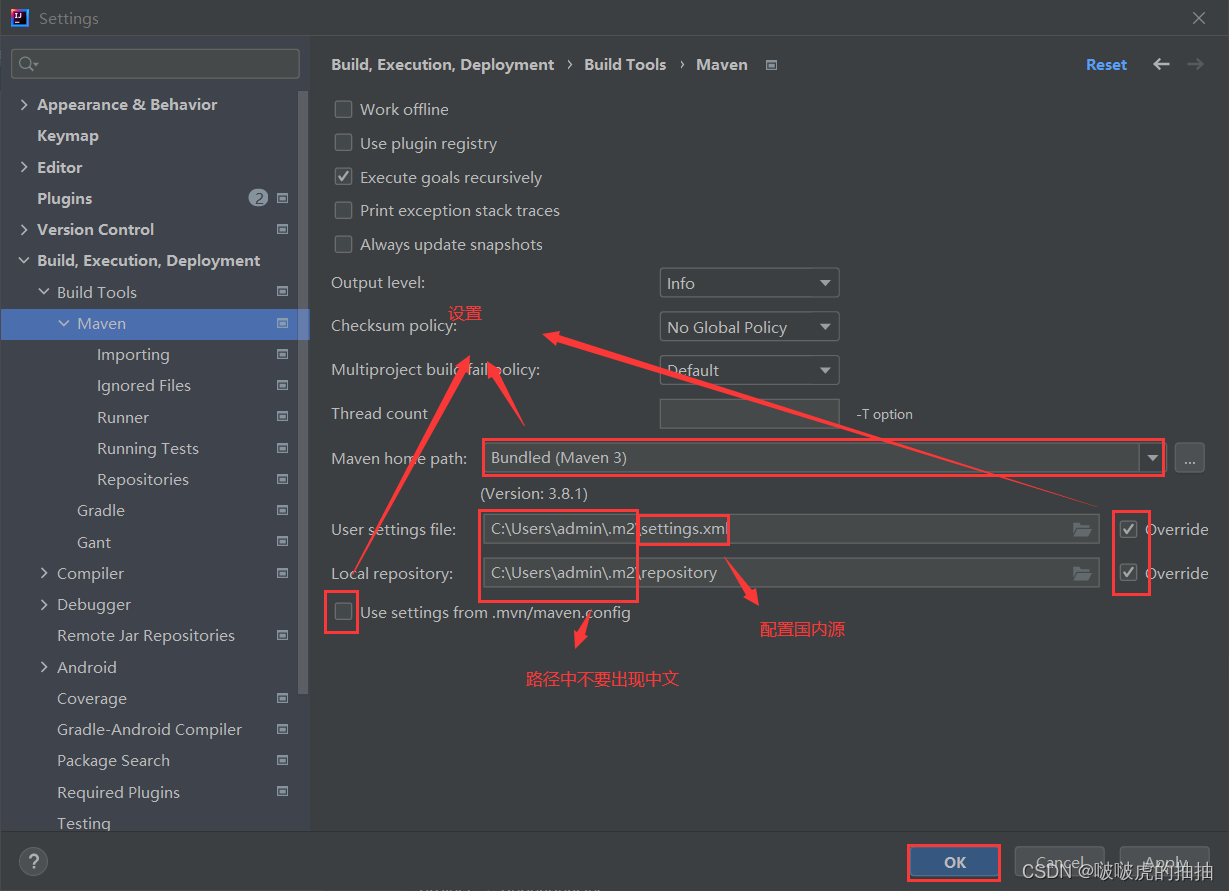This screenshot has height=891, width=1229.
Task: Click the project-level icon beside Remote Jar Repositories
Action: point(282,635)
